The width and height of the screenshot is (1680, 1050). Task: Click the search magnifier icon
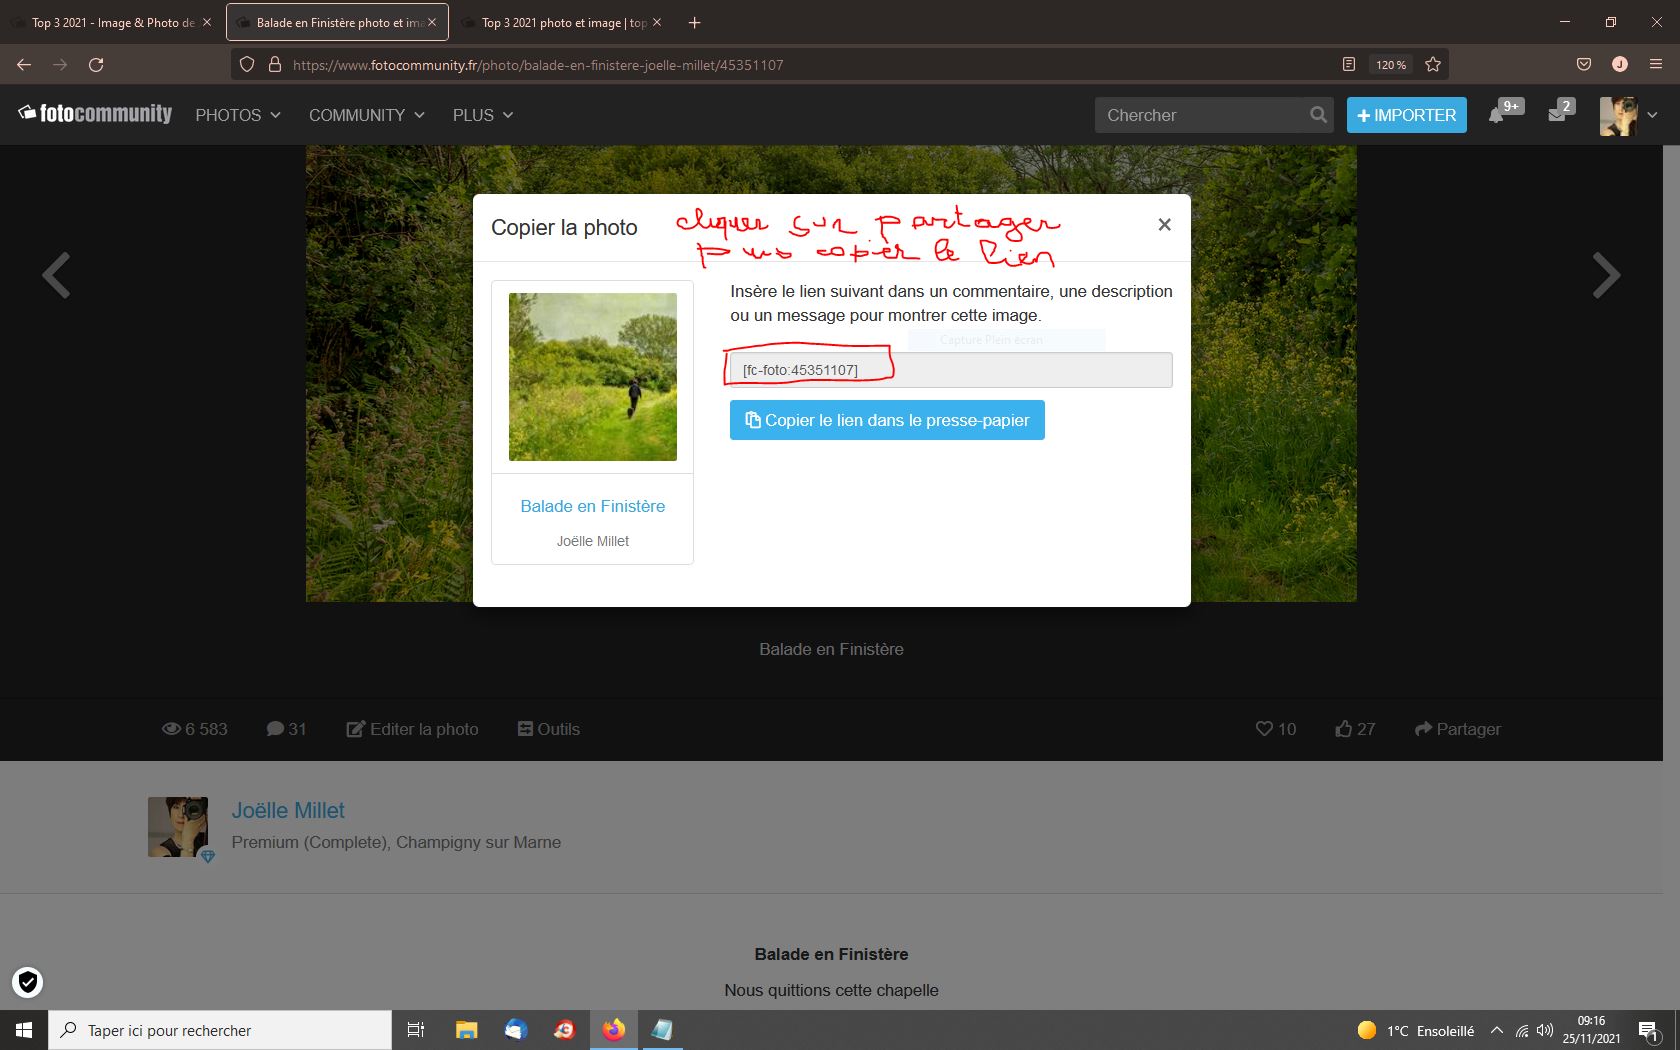coord(1319,115)
